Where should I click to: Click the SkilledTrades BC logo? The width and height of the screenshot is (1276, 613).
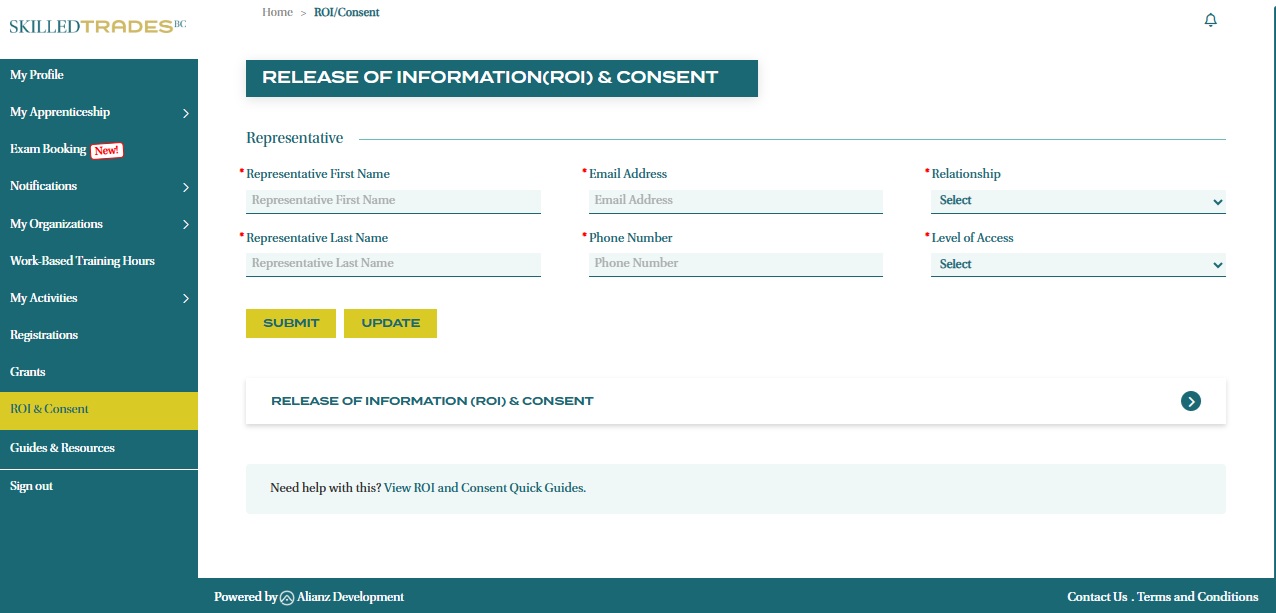click(x=97, y=26)
